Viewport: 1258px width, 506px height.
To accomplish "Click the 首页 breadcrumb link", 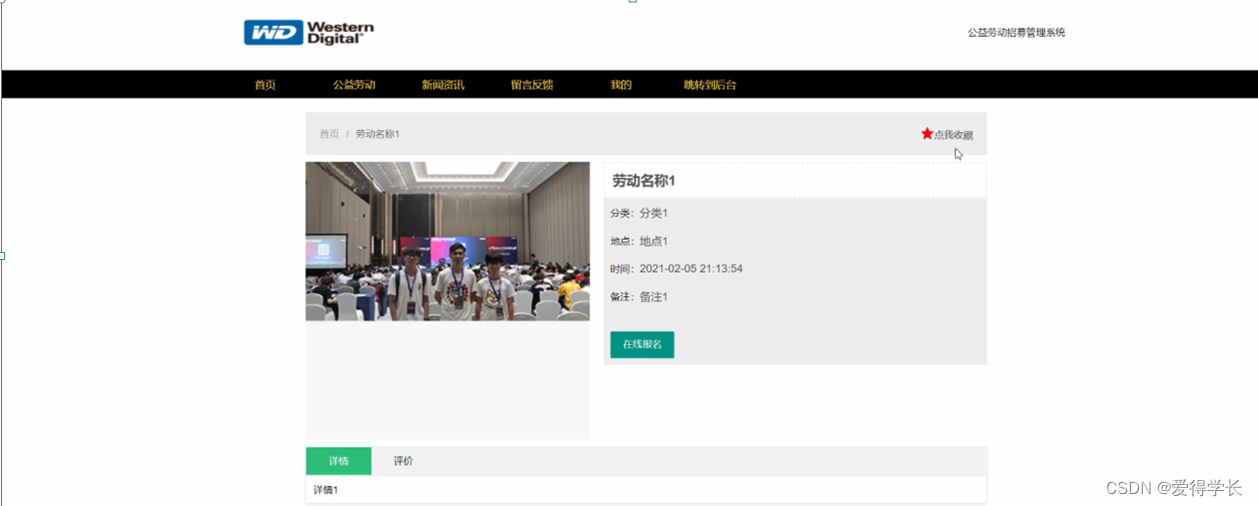I will [x=329, y=134].
